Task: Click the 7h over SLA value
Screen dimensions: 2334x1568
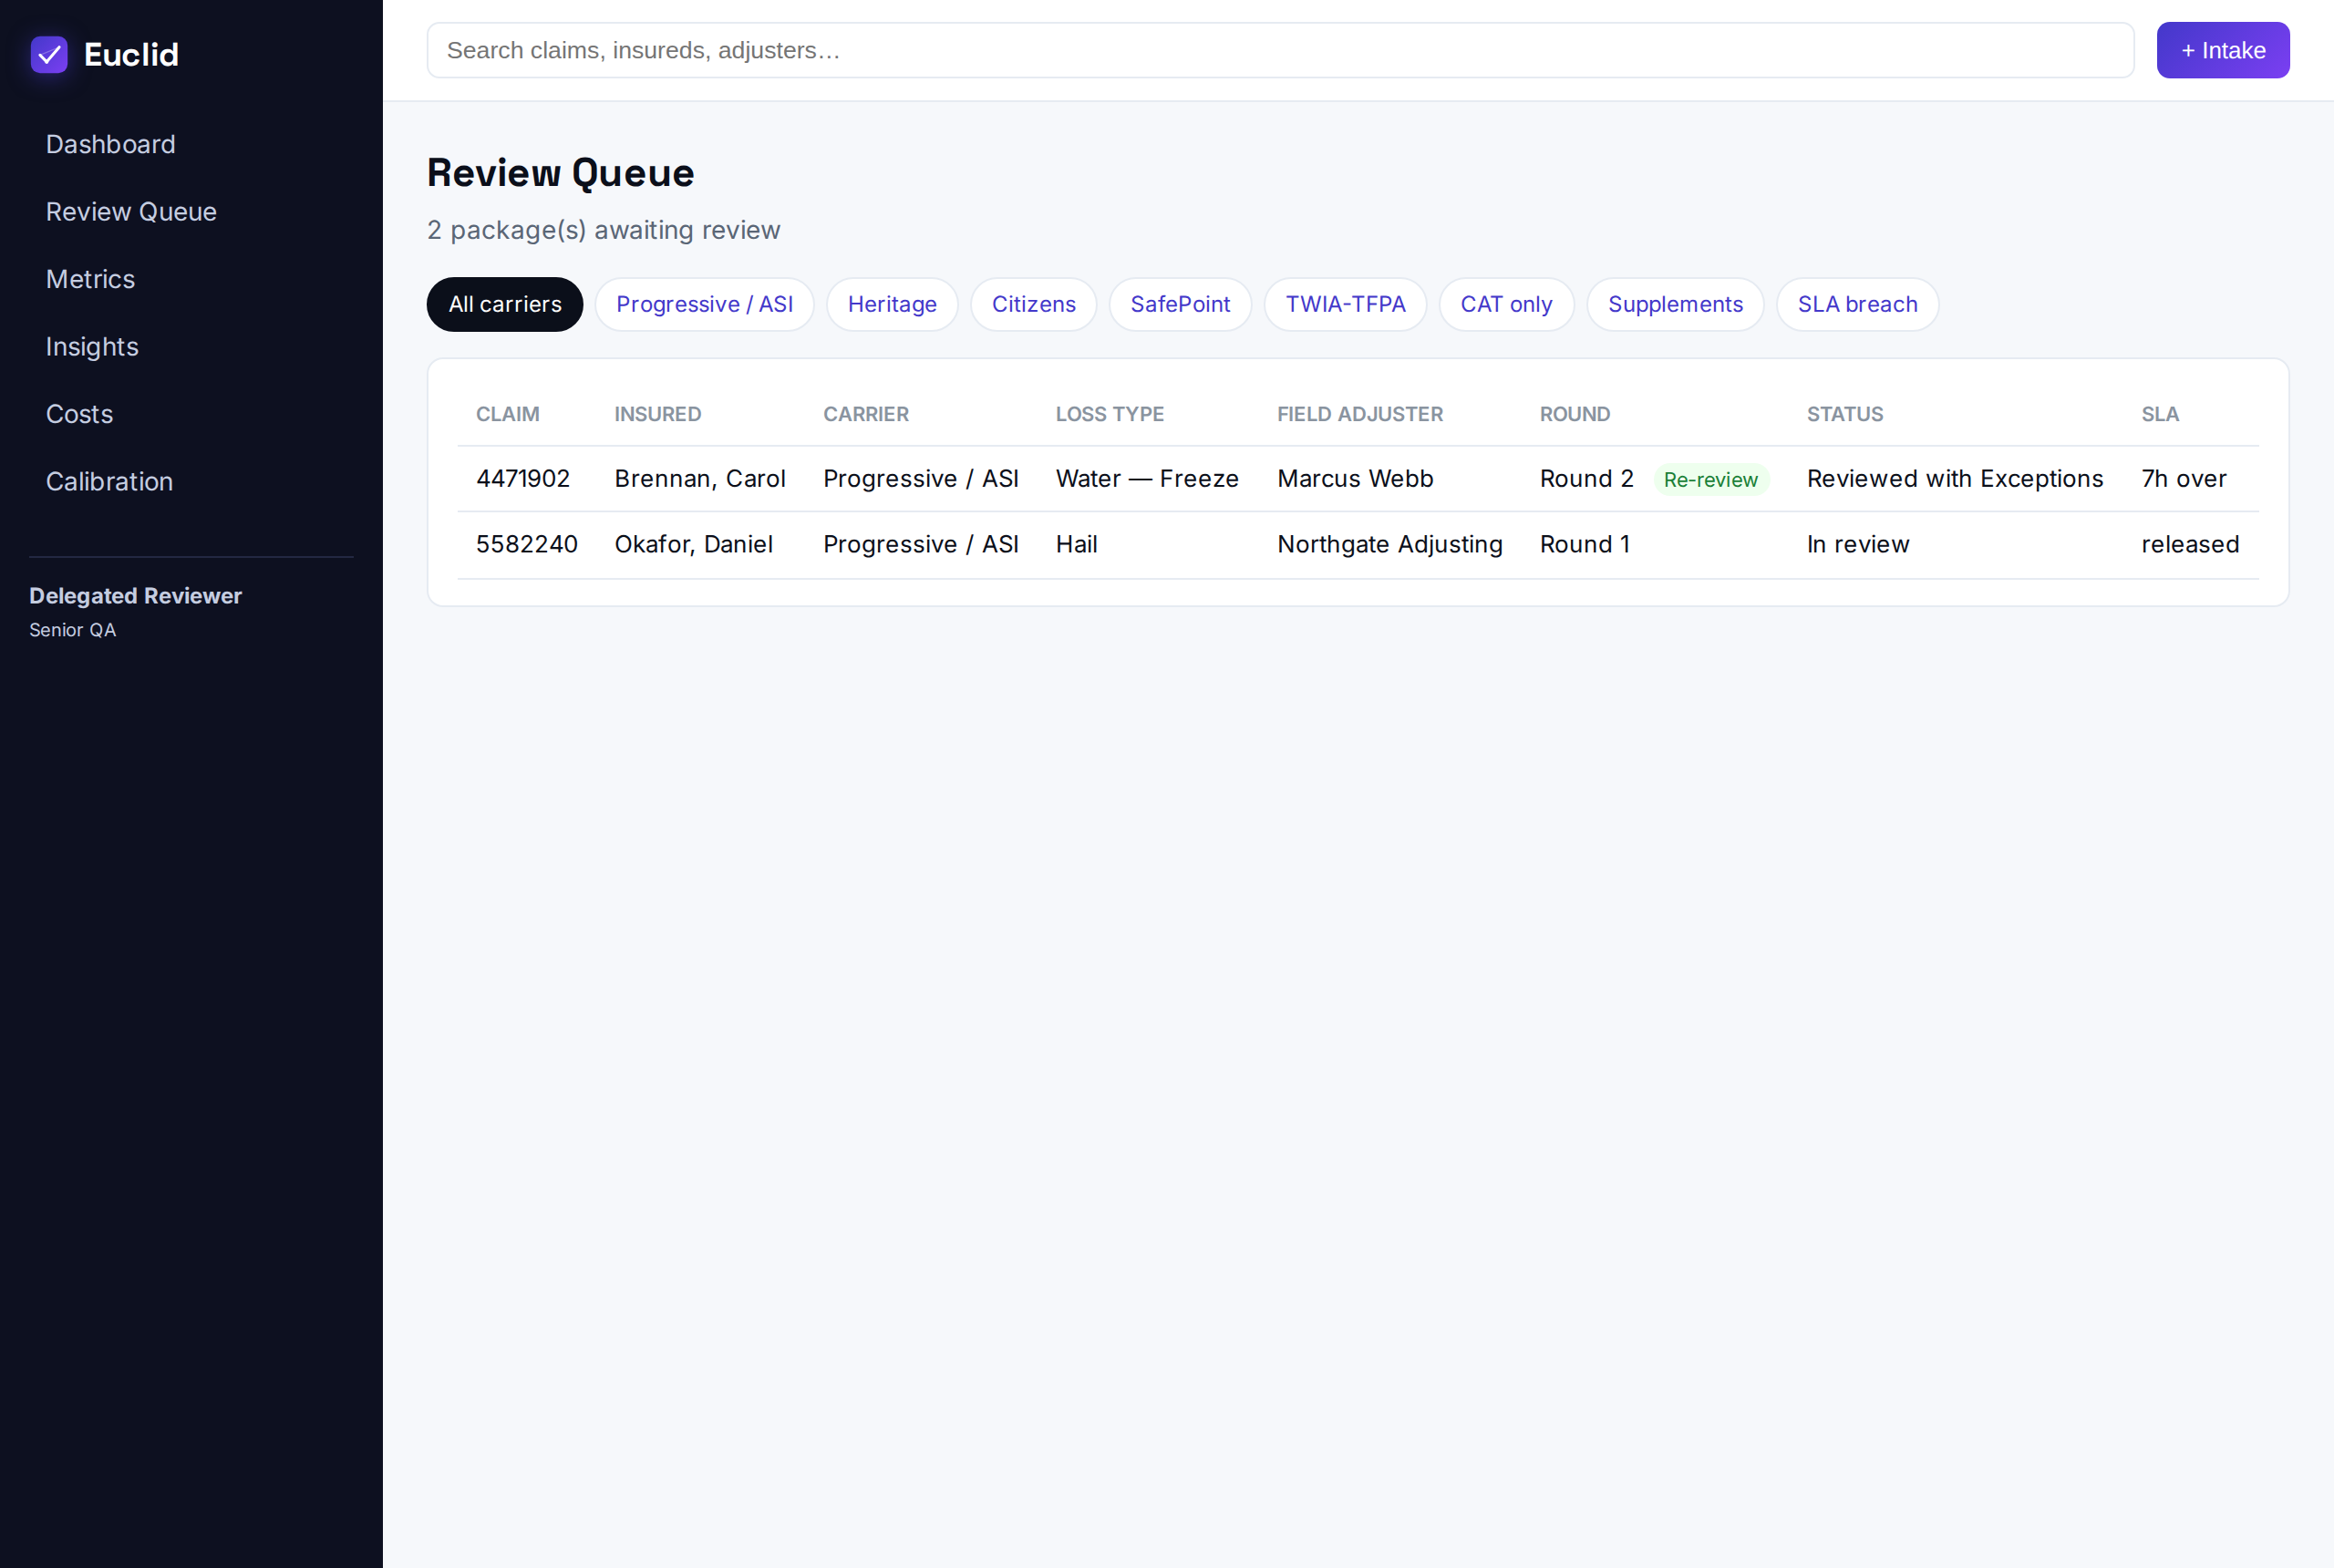Action: pyautogui.click(x=2183, y=479)
